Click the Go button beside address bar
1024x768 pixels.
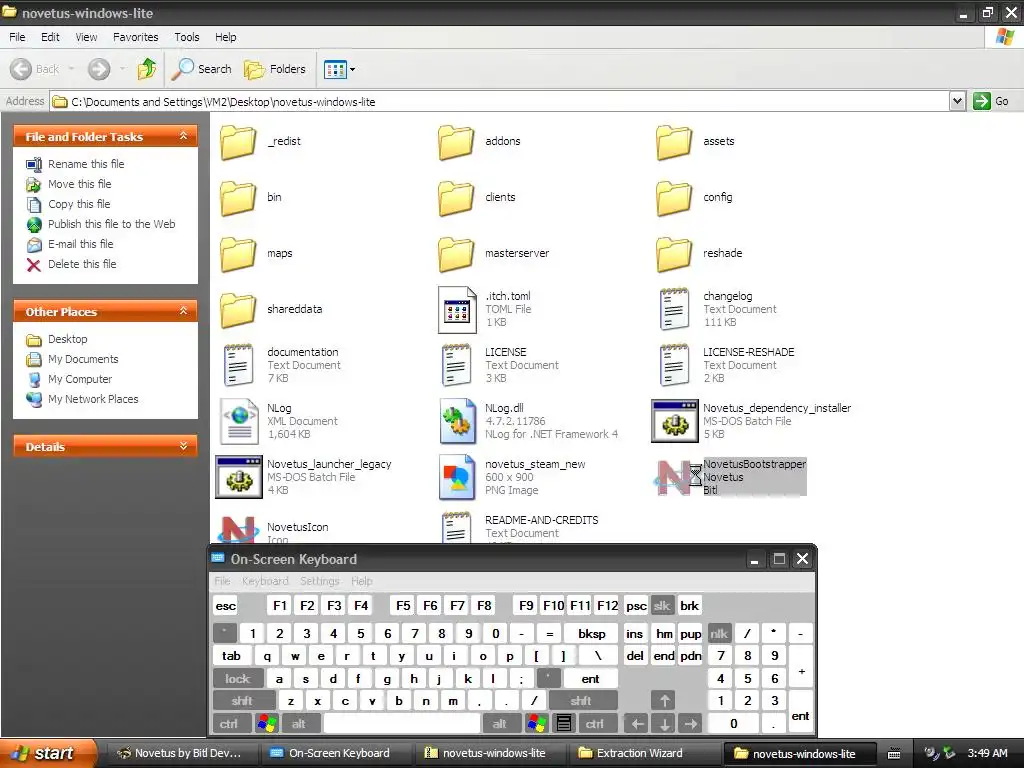coord(991,101)
